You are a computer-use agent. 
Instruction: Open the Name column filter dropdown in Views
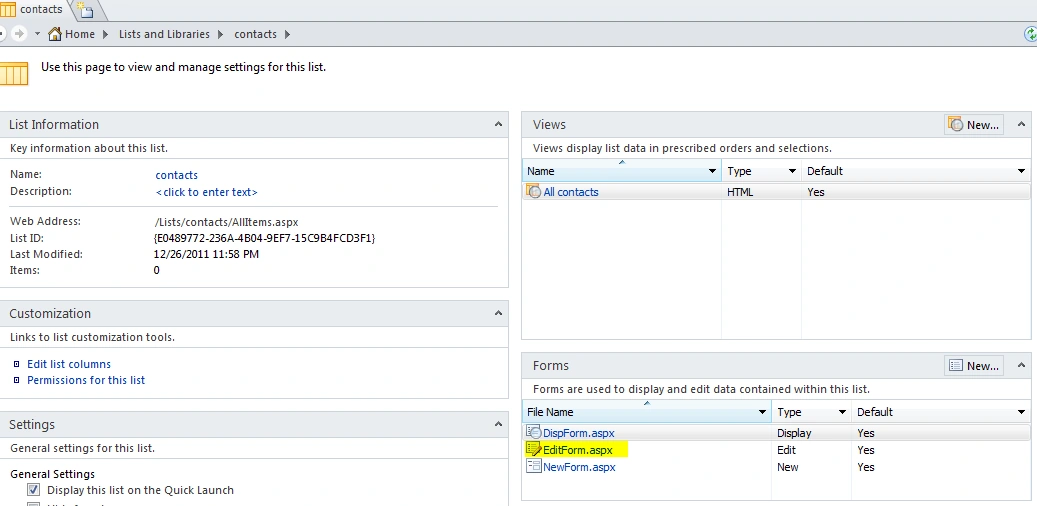(712, 171)
